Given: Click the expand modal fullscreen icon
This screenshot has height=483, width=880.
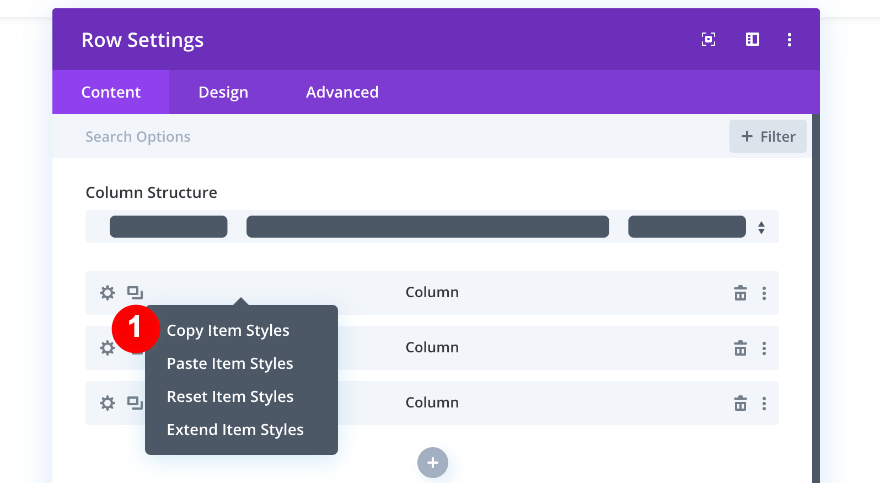Looking at the screenshot, I should (708, 40).
